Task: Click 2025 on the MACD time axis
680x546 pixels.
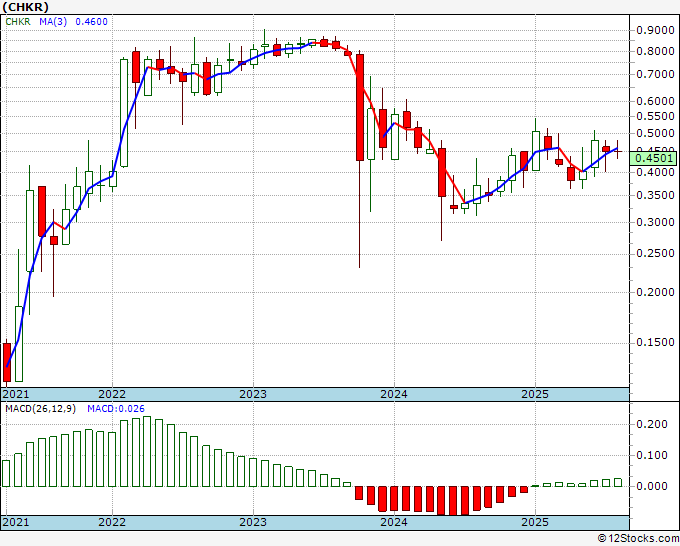Action: click(535, 522)
